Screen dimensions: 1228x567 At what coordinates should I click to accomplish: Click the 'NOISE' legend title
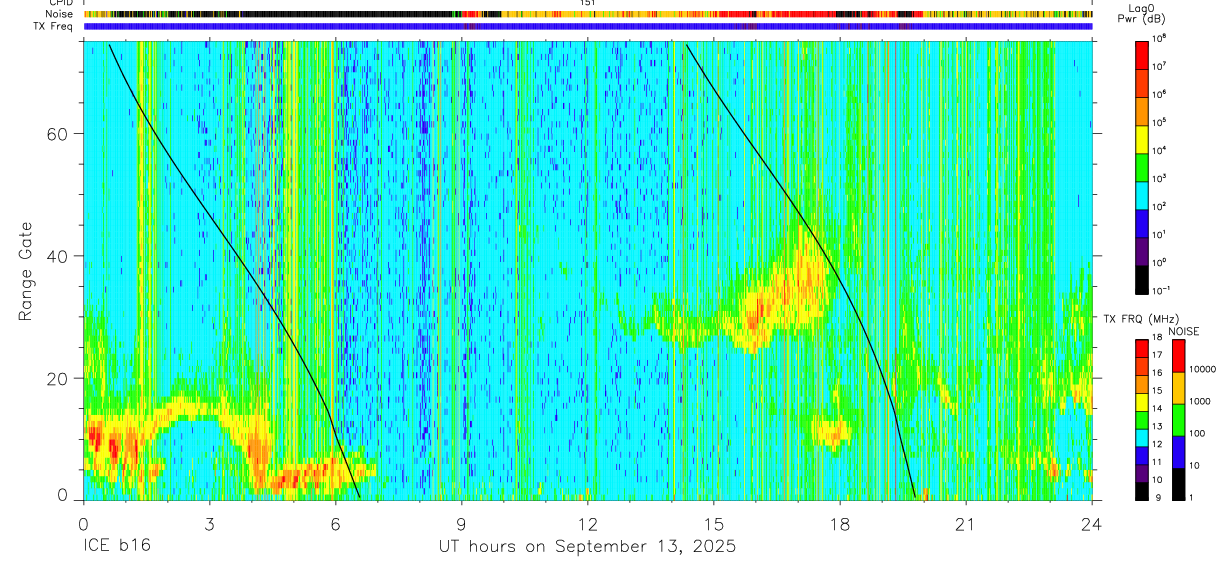click(1183, 331)
